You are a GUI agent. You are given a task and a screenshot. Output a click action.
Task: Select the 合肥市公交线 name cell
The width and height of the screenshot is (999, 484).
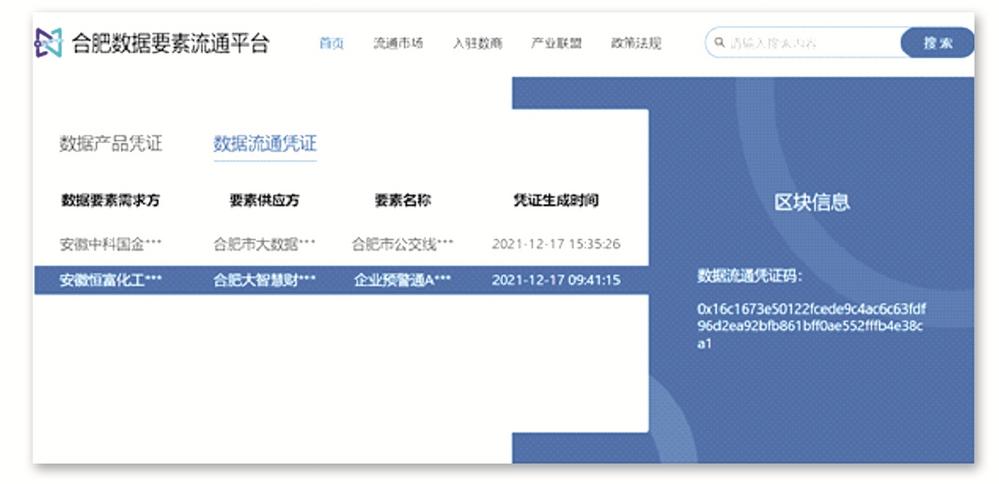pyautogui.click(x=403, y=244)
